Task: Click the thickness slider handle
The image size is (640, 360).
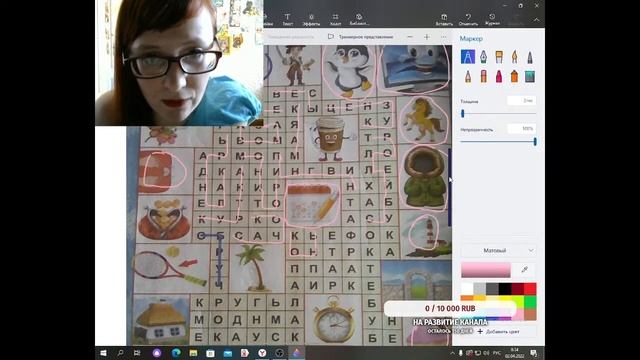Action: [x=463, y=113]
